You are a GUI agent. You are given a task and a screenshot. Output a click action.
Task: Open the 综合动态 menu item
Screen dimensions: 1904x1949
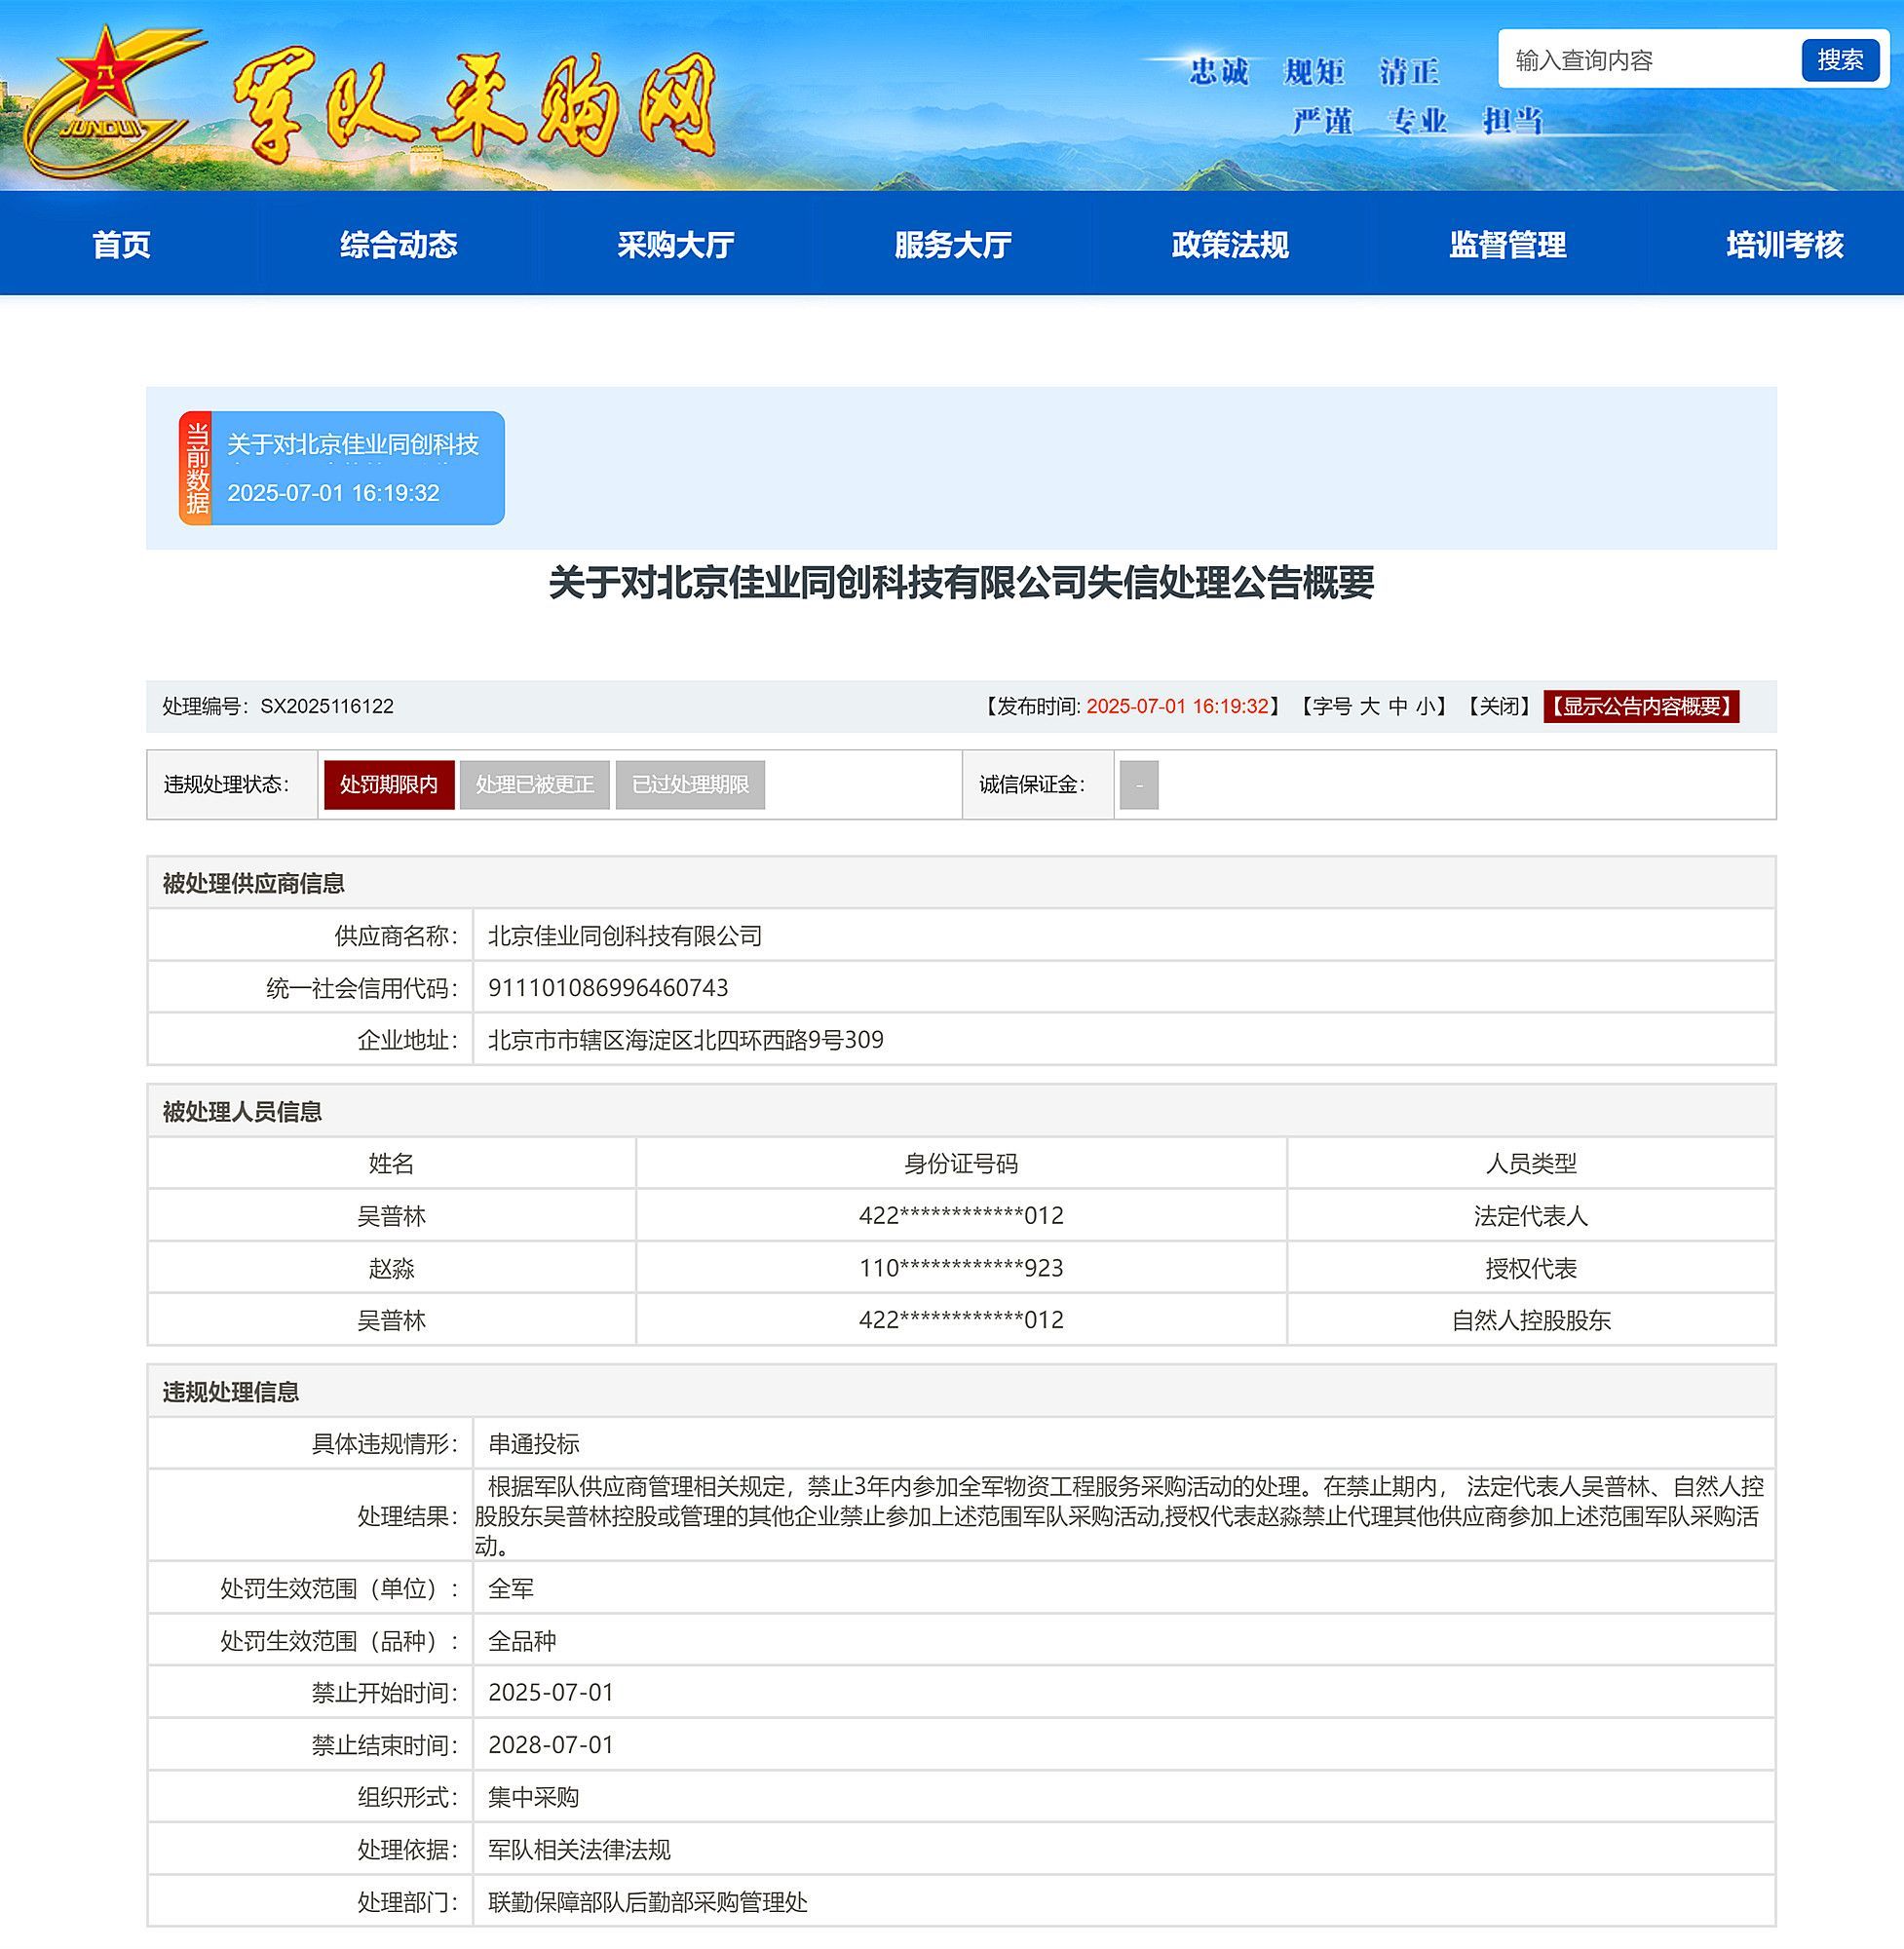point(398,244)
